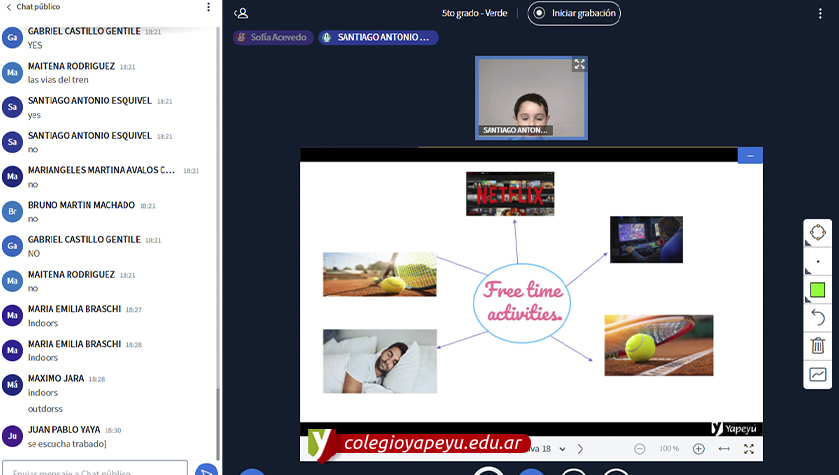
Task: Zoom out of the presentation slide
Action: point(640,449)
